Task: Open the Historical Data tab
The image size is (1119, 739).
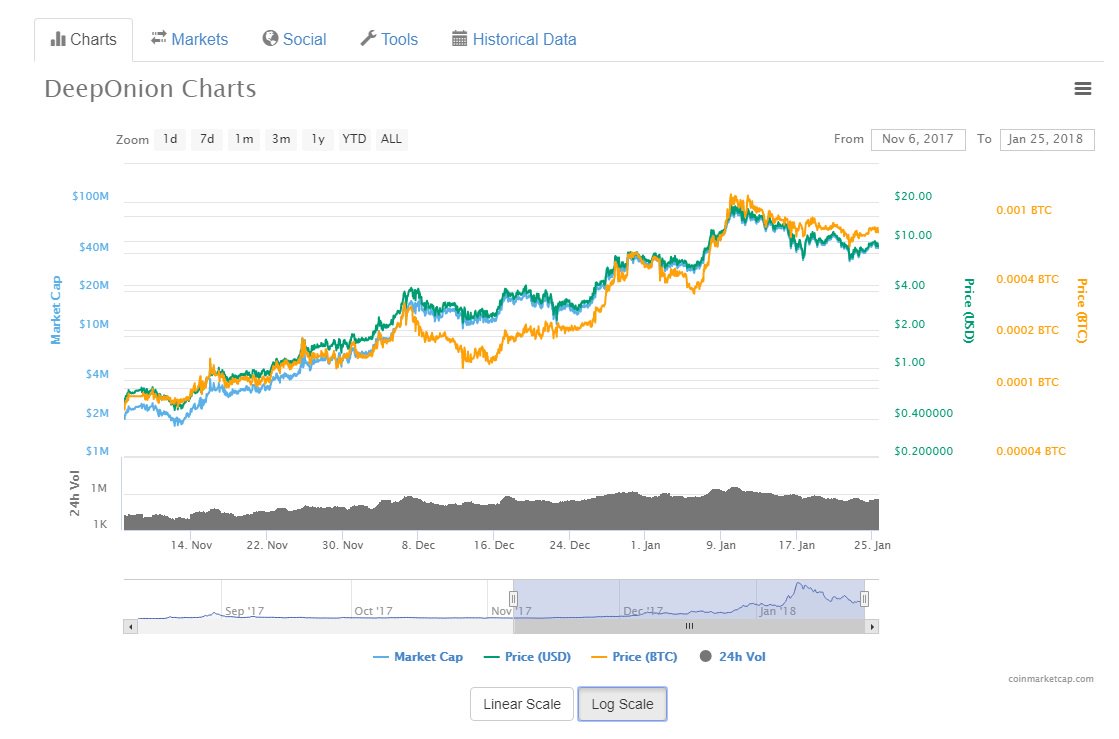Action: pyautogui.click(x=514, y=39)
